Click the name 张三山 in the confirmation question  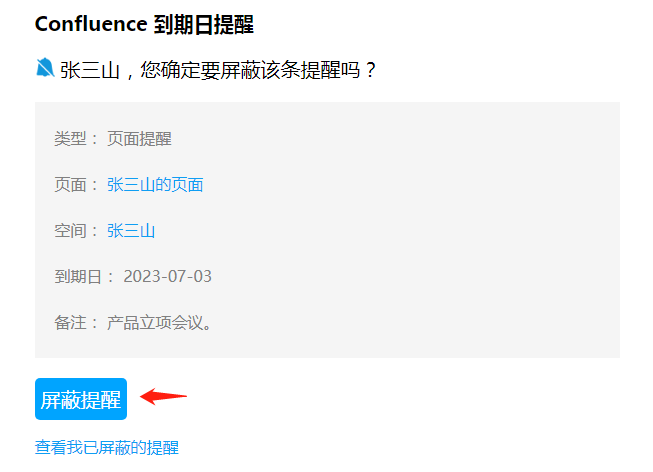click(x=90, y=70)
